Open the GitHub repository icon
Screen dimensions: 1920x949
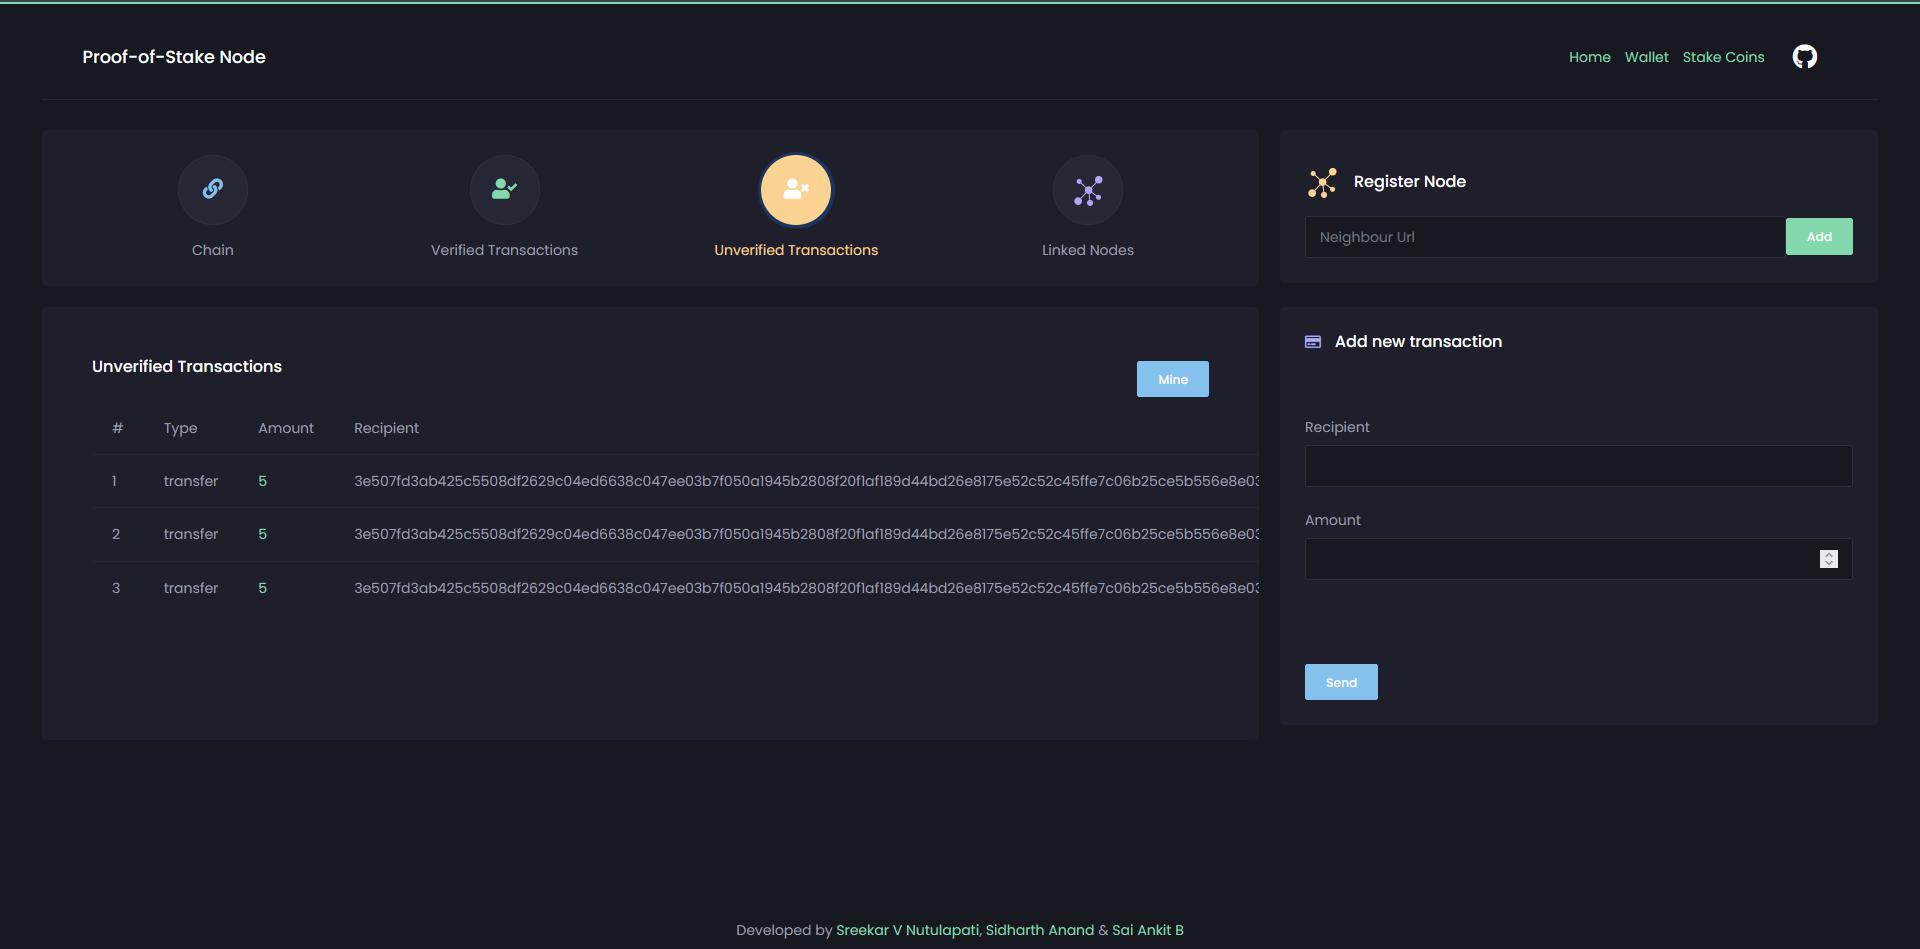[1804, 57]
